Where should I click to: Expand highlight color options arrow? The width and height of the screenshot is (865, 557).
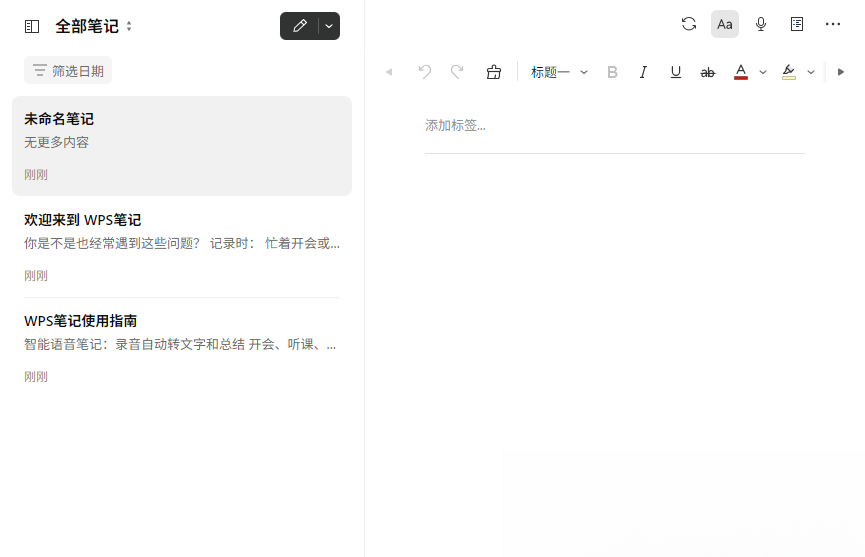pyautogui.click(x=811, y=72)
